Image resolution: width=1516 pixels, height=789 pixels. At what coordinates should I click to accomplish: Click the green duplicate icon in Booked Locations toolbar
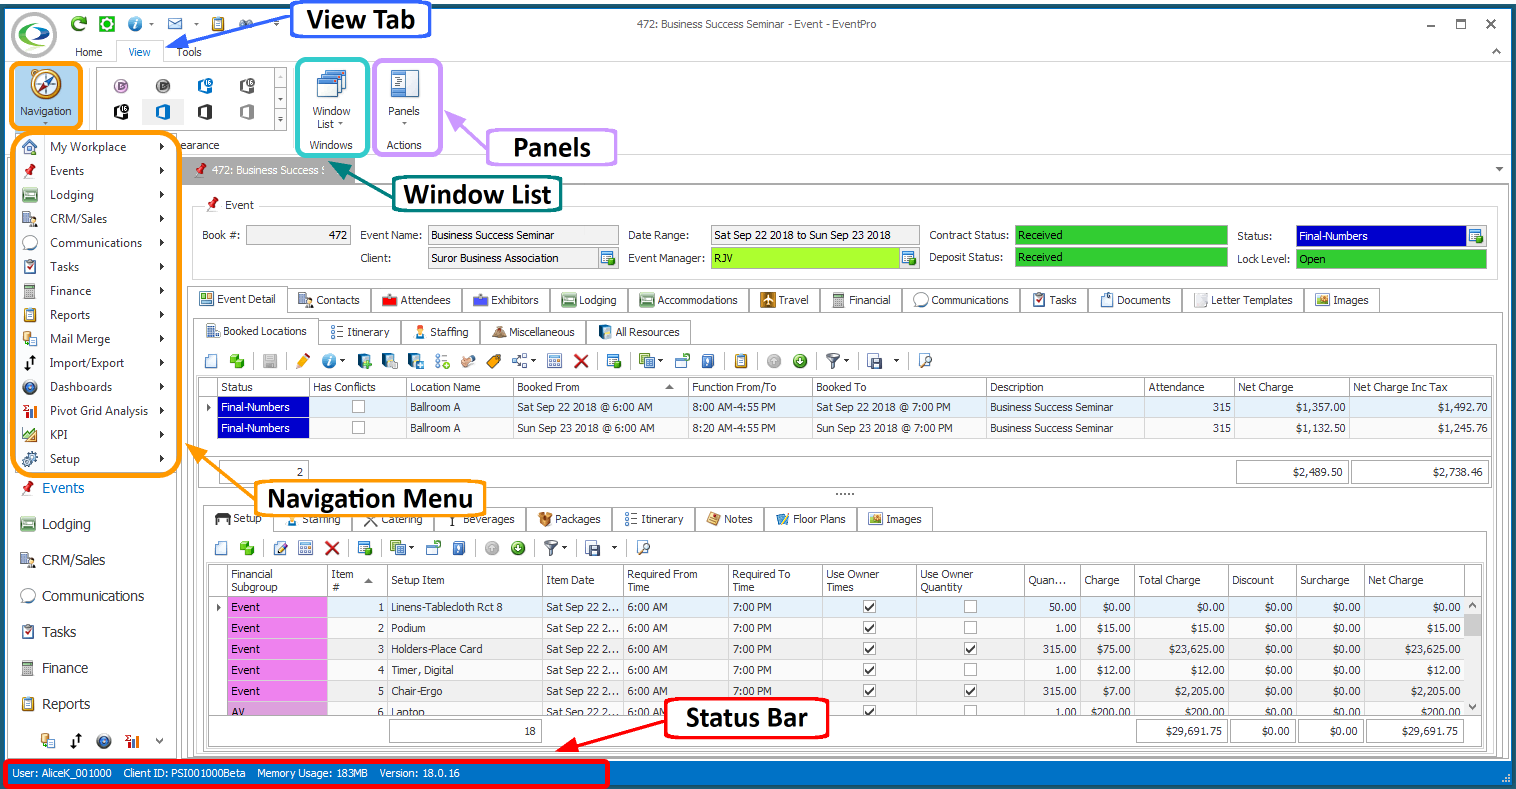click(x=236, y=361)
